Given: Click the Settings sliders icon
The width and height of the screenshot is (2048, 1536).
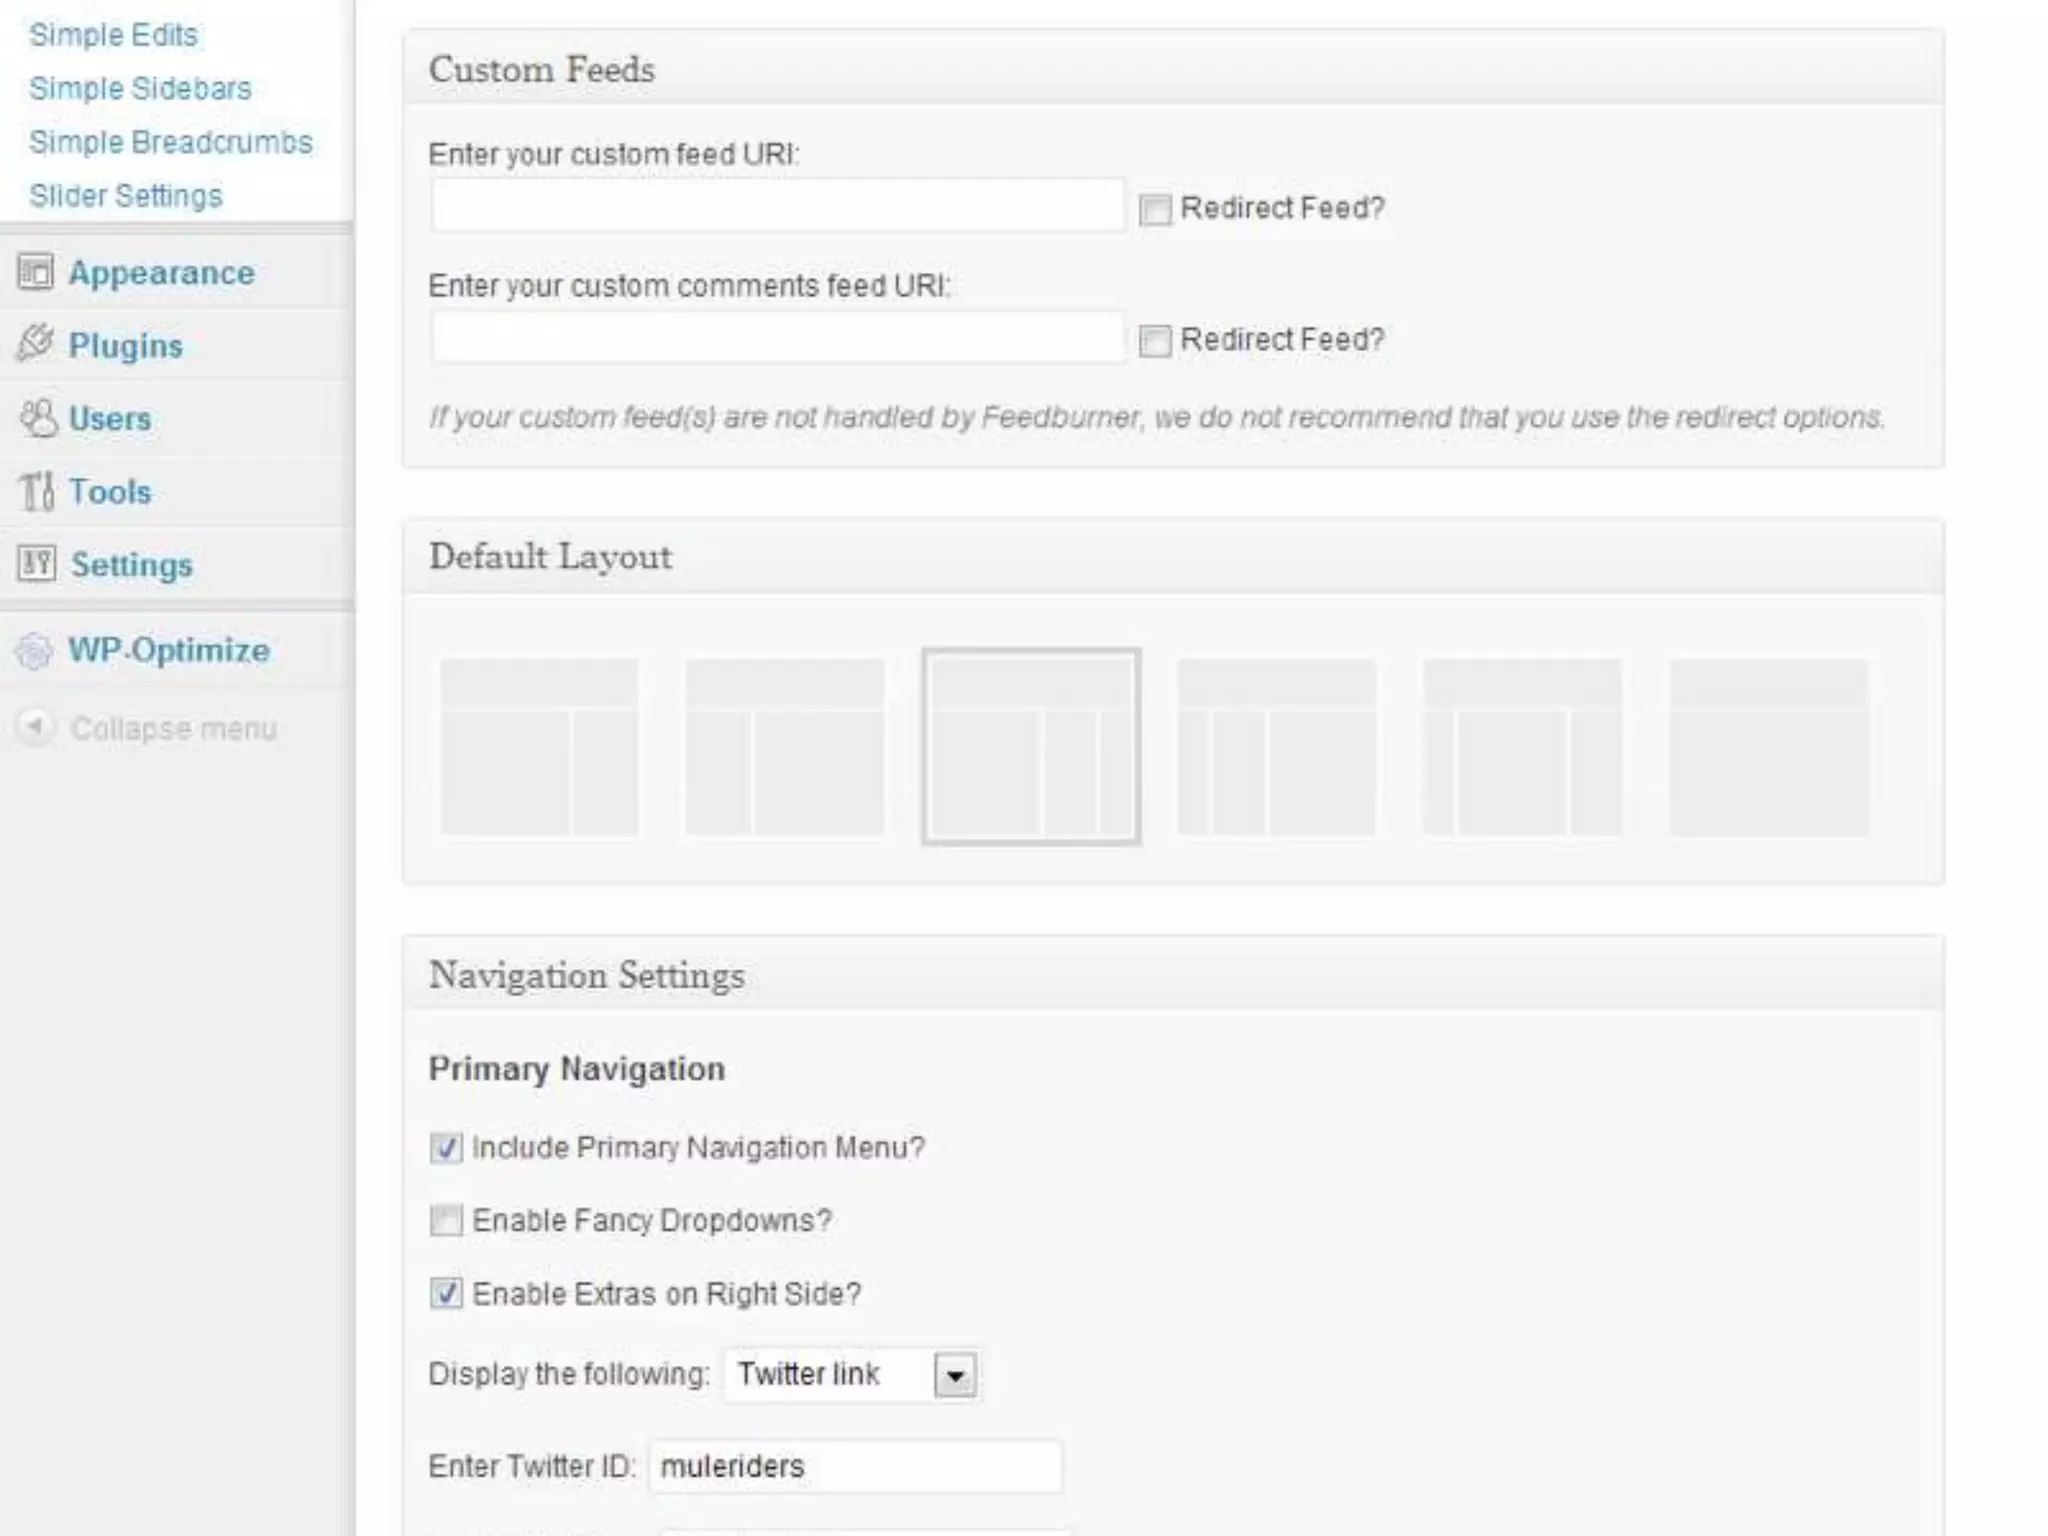Looking at the screenshot, I should 37,564.
